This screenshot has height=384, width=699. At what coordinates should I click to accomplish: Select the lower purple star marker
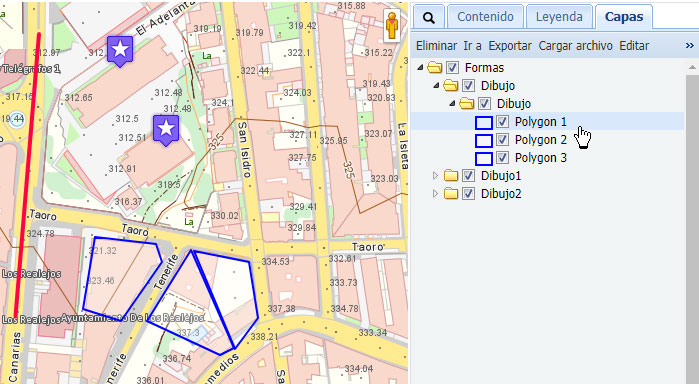coord(166,130)
